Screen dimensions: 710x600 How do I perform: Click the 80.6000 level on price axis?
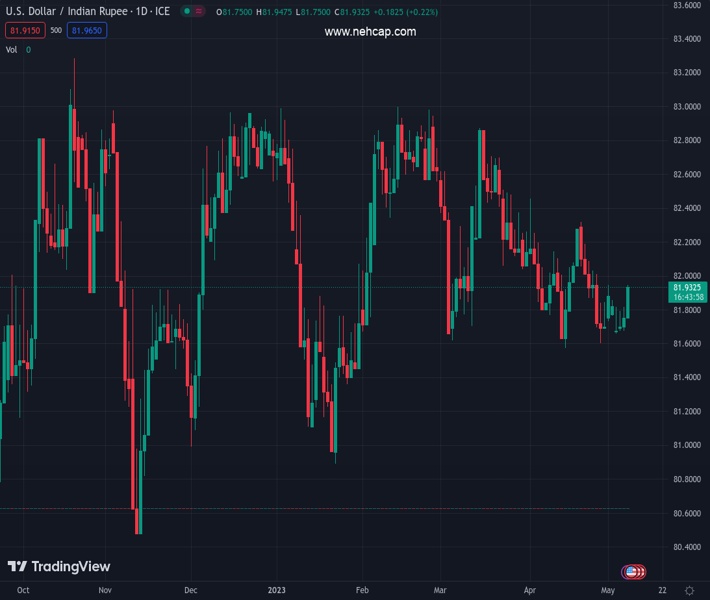pyautogui.click(x=686, y=513)
